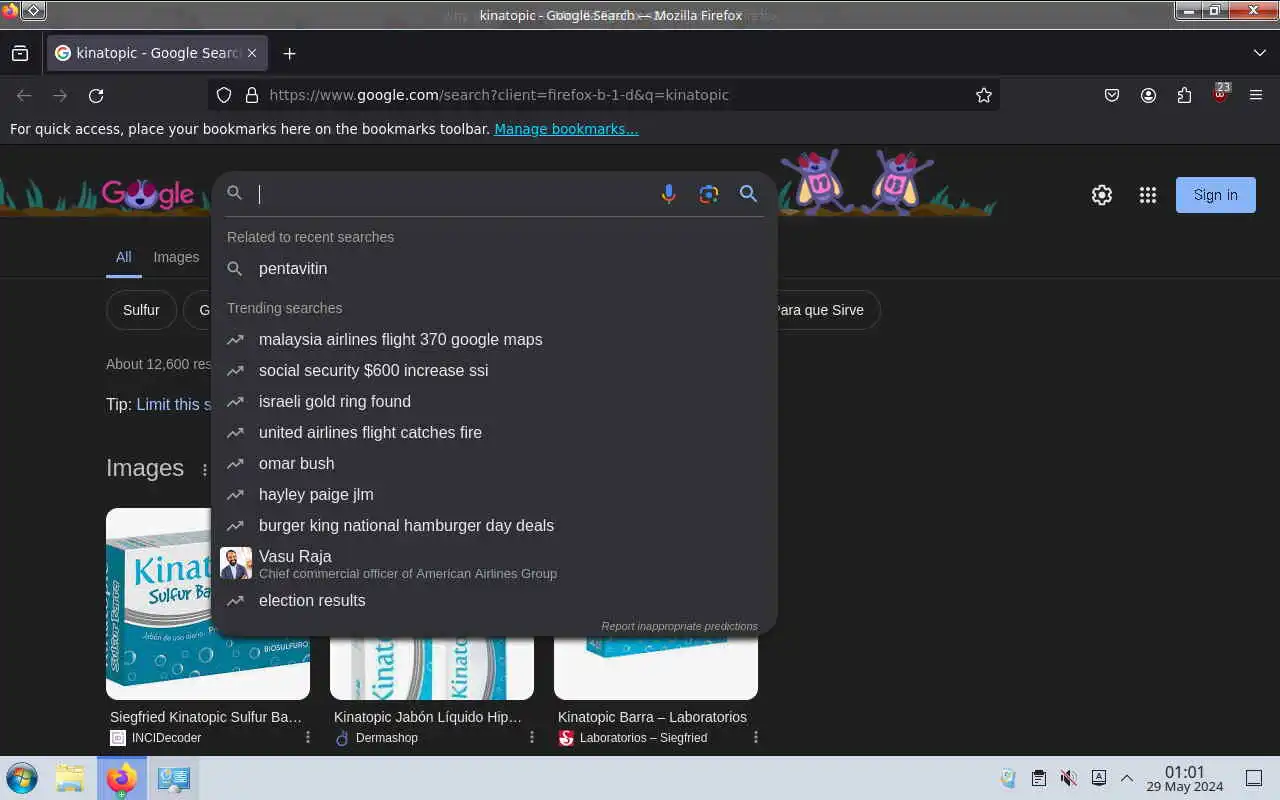
Task: Click the Manage bookmarks link
Action: click(x=566, y=129)
